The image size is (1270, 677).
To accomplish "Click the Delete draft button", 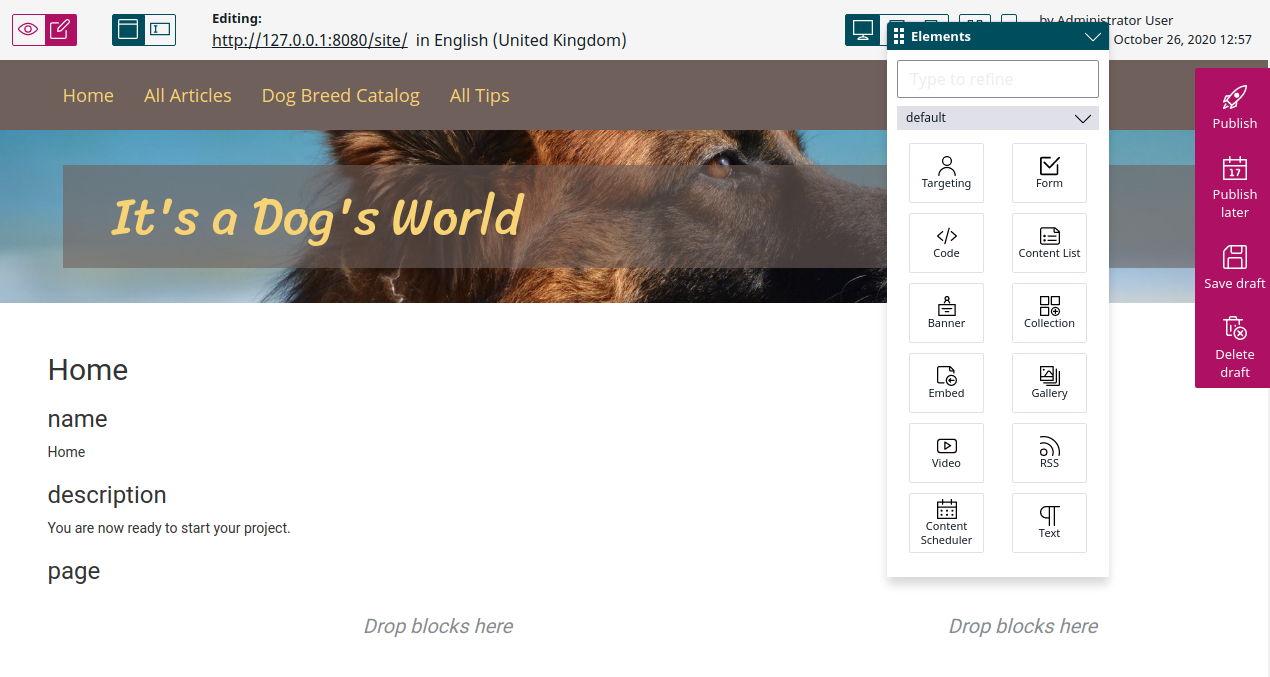I will [1234, 347].
